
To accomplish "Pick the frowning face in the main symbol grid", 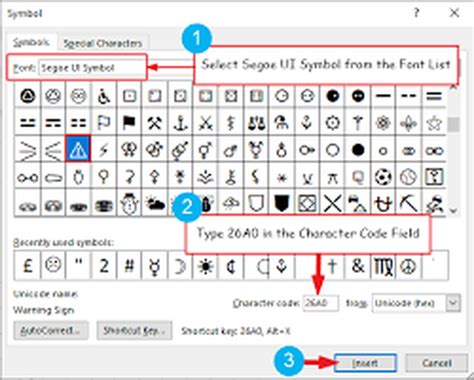I will pyautogui.click(x=53, y=96).
